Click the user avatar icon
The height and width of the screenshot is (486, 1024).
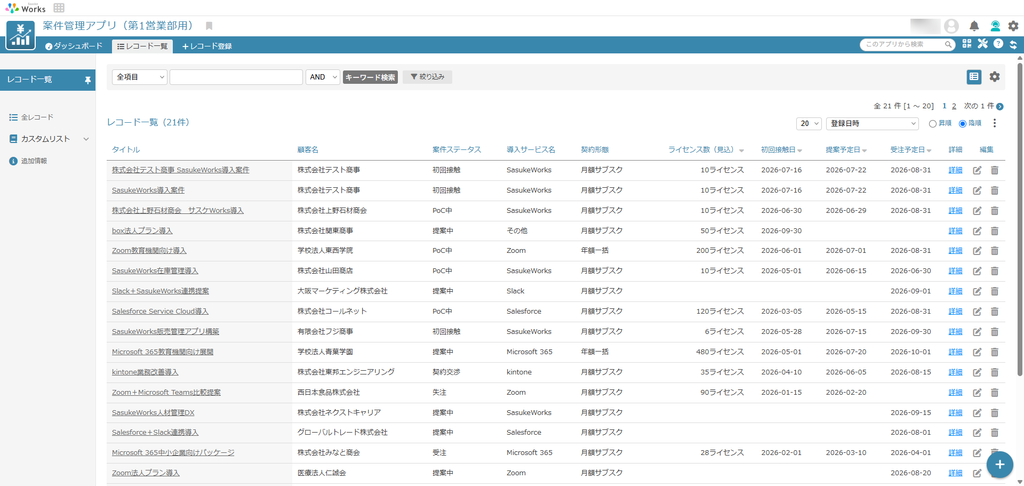[952, 26]
